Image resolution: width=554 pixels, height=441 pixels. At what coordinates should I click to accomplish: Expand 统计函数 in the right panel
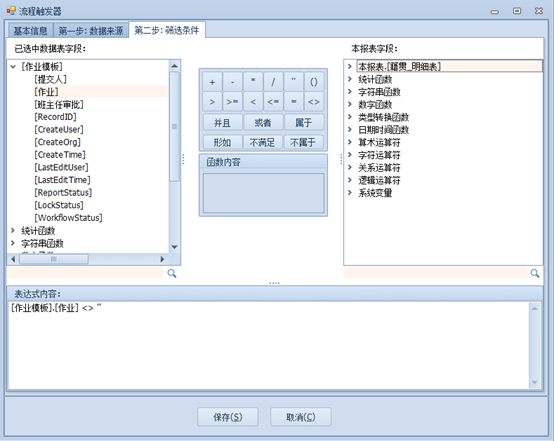349,79
